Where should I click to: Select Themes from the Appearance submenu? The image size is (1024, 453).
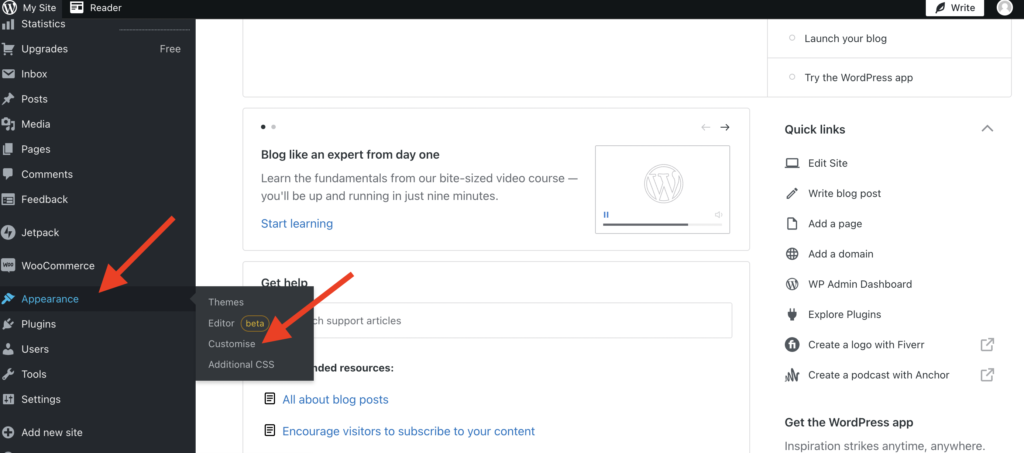tap(226, 302)
